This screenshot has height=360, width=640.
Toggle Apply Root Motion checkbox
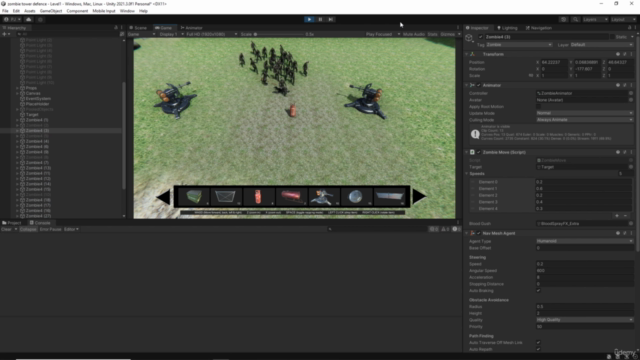[538, 107]
